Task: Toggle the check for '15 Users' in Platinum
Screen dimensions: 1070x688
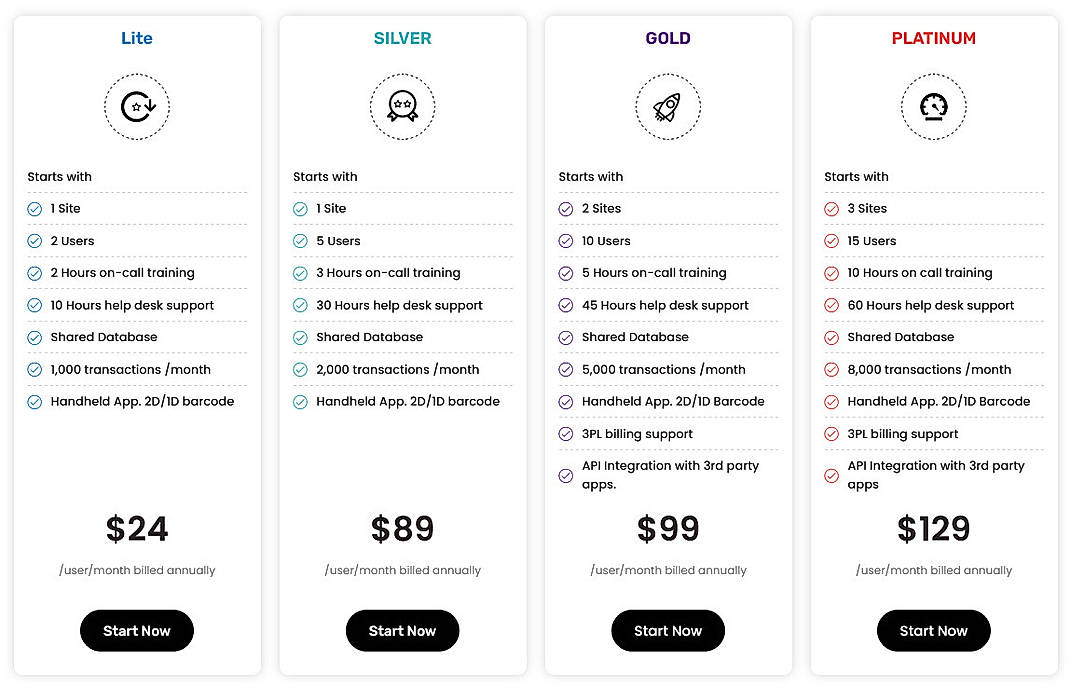Action: [x=831, y=240]
